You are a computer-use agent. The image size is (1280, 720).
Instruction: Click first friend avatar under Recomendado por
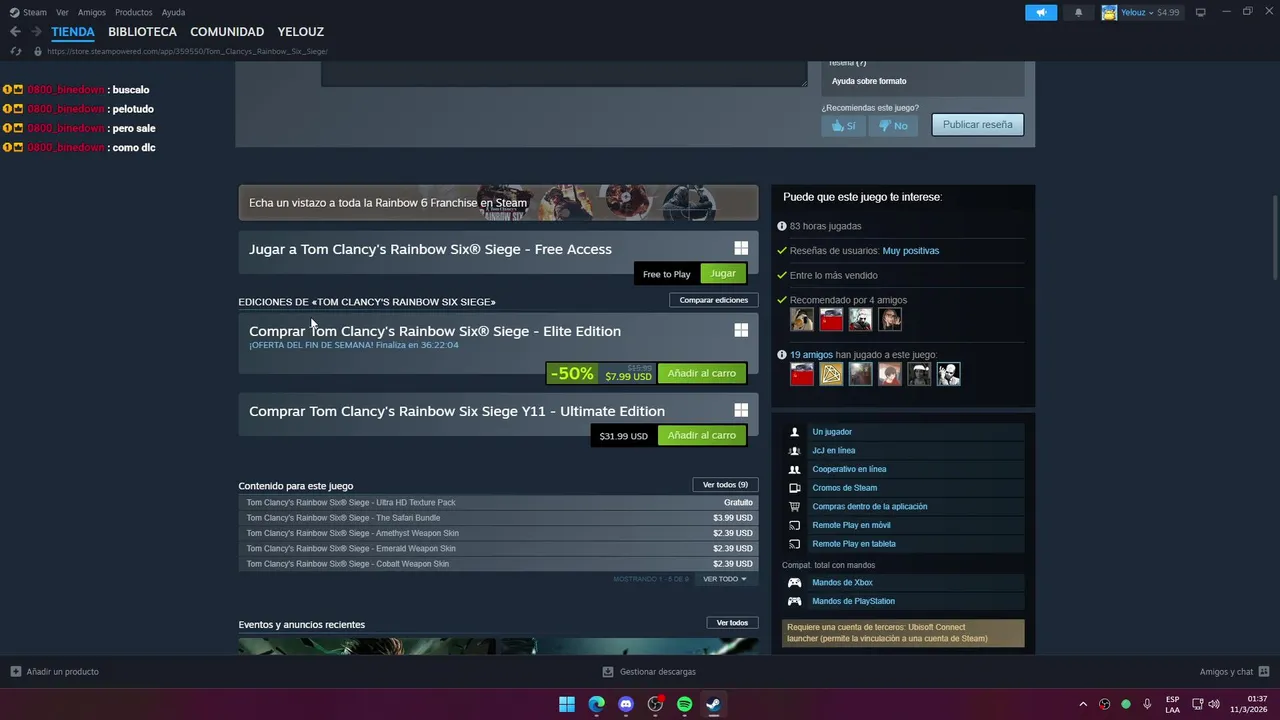(802, 319)
